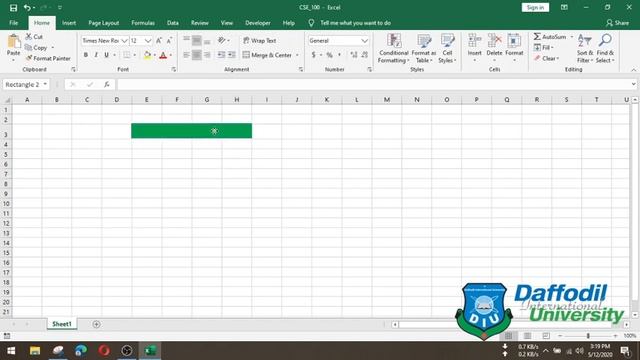Add a new sheet with plus icon
Image resolution: width=640 pixels, height=360 pixels.
point(96,324)
